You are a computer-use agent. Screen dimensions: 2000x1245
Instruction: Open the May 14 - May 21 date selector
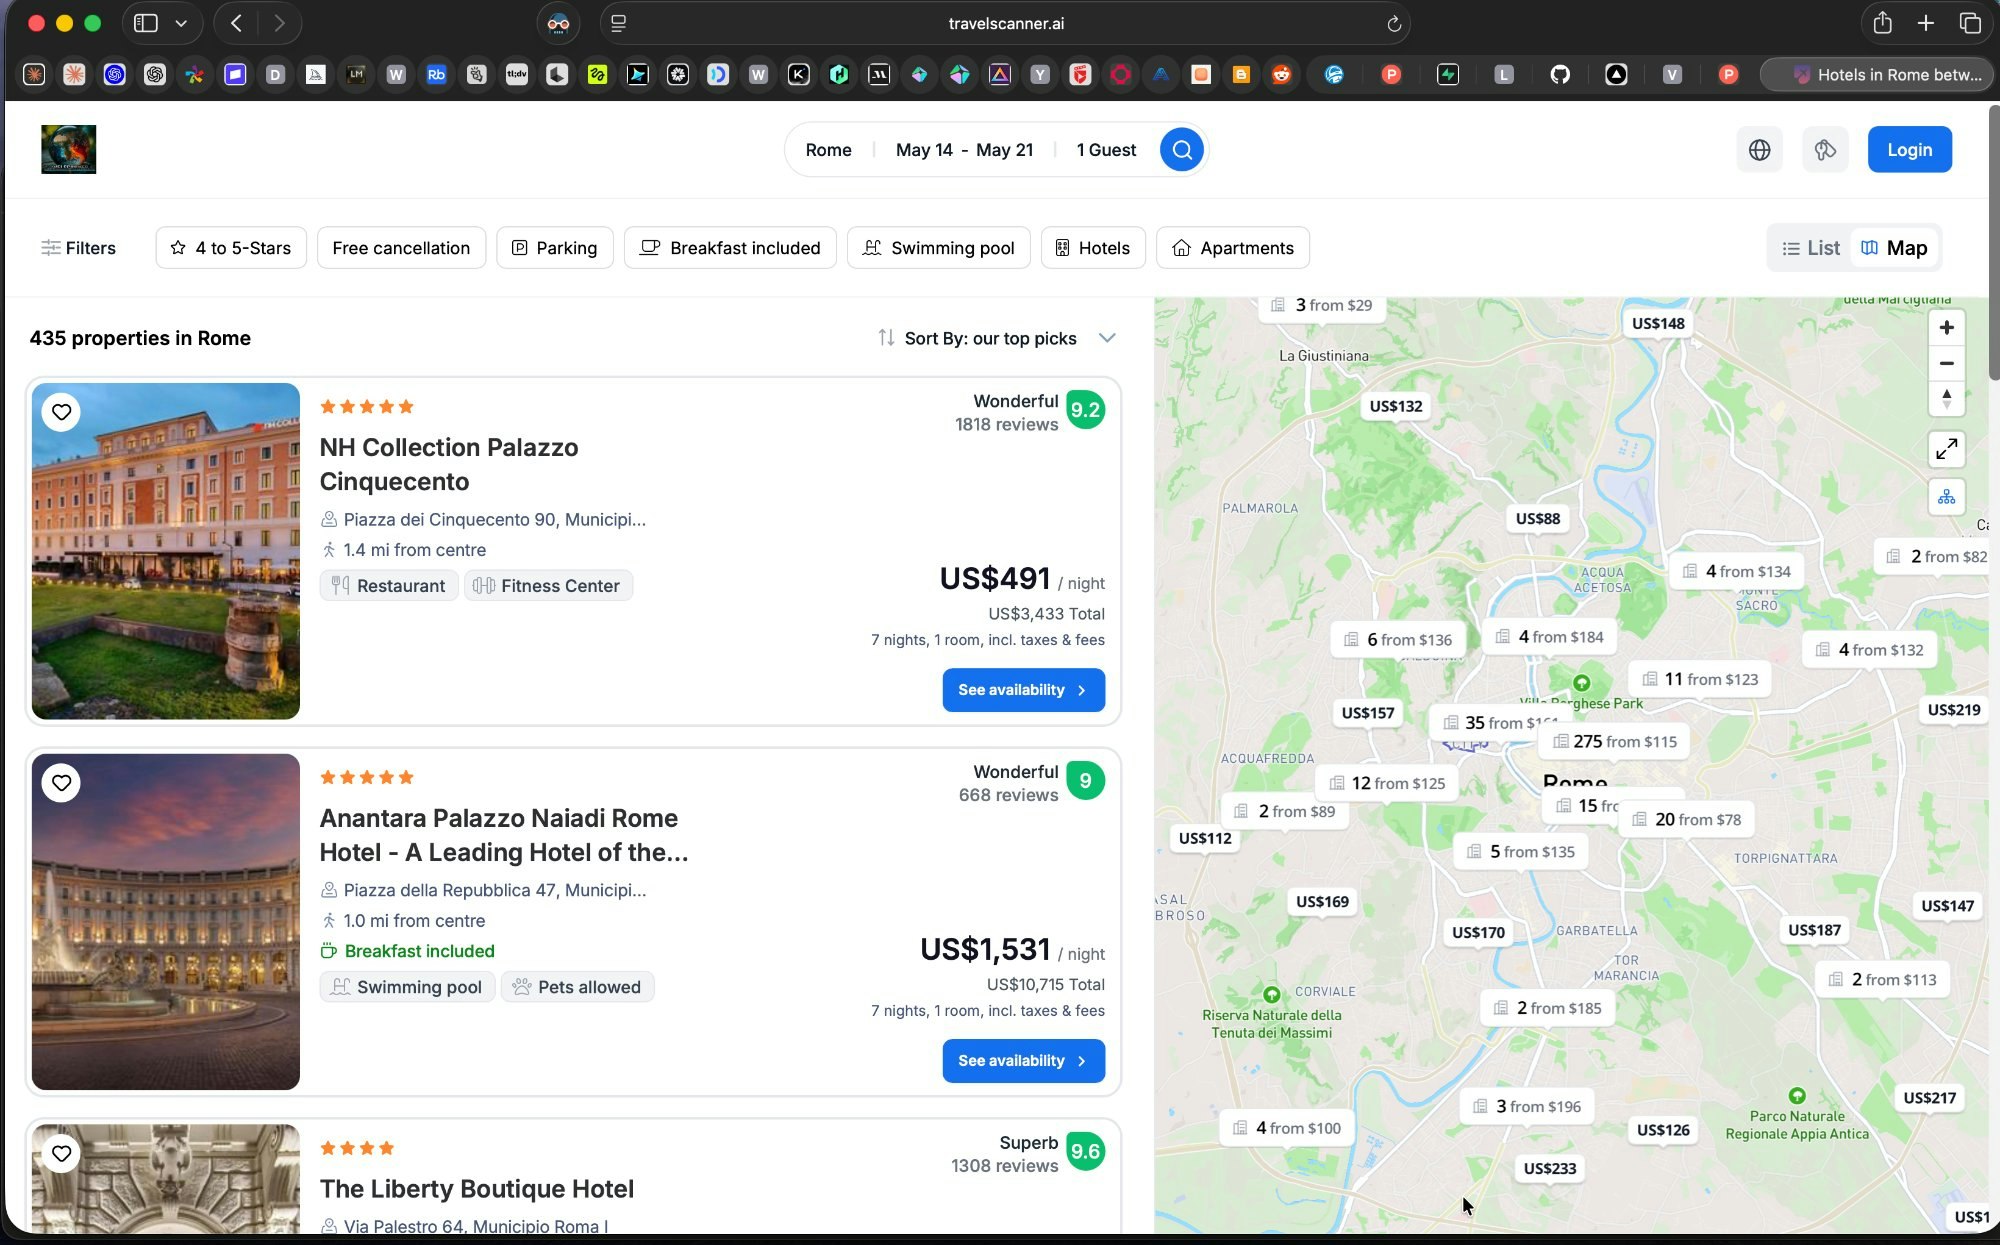point(964,149)
